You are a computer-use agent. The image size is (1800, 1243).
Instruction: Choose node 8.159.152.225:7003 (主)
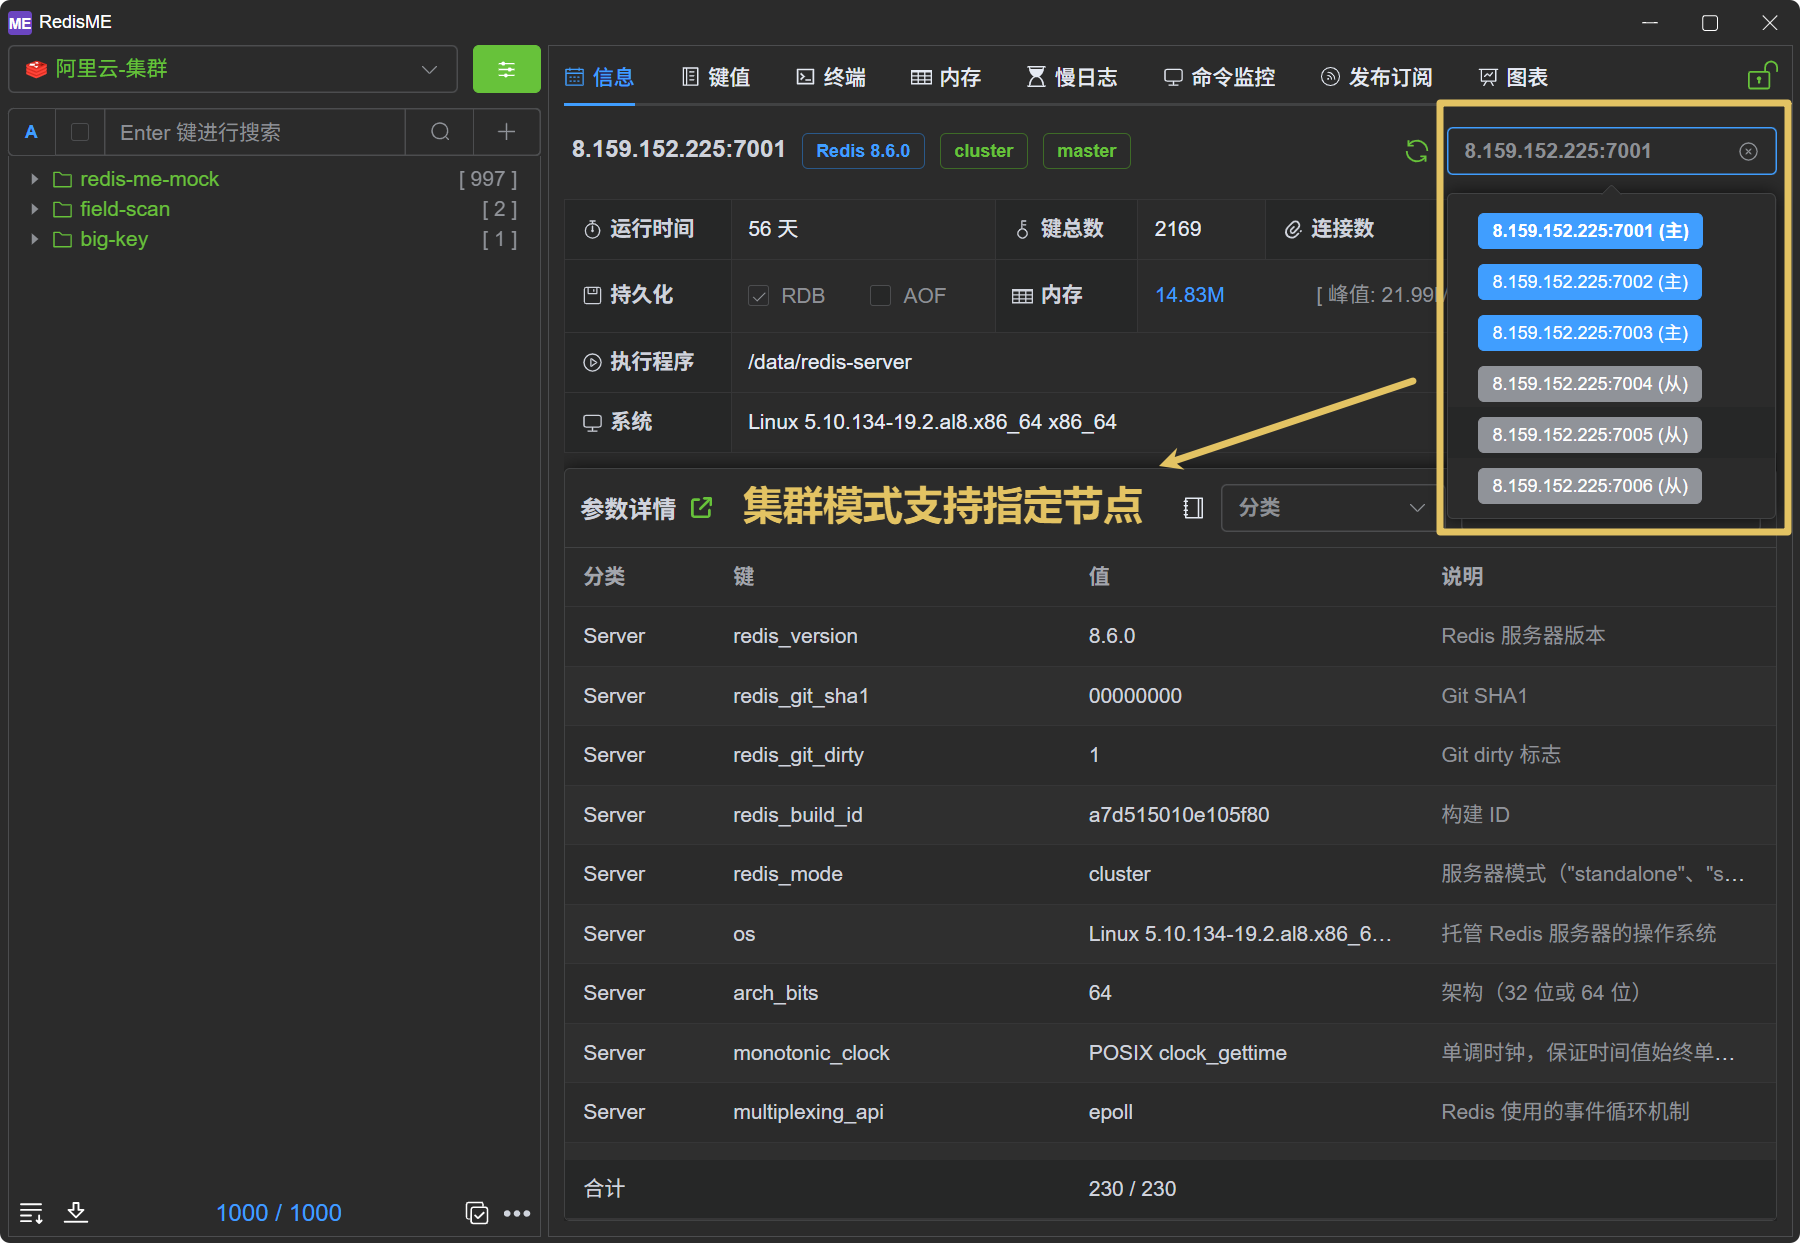1590,333
